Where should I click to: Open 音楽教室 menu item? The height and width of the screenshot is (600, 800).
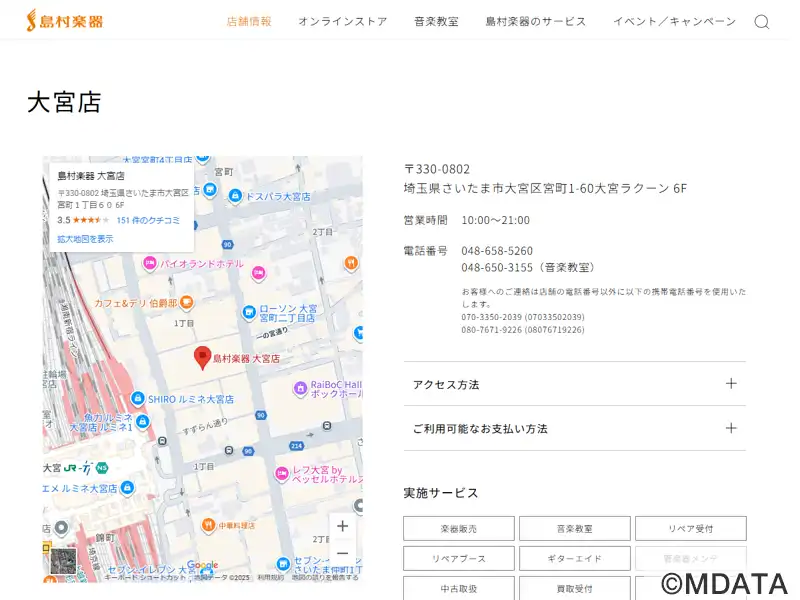(x=436, y=21)
